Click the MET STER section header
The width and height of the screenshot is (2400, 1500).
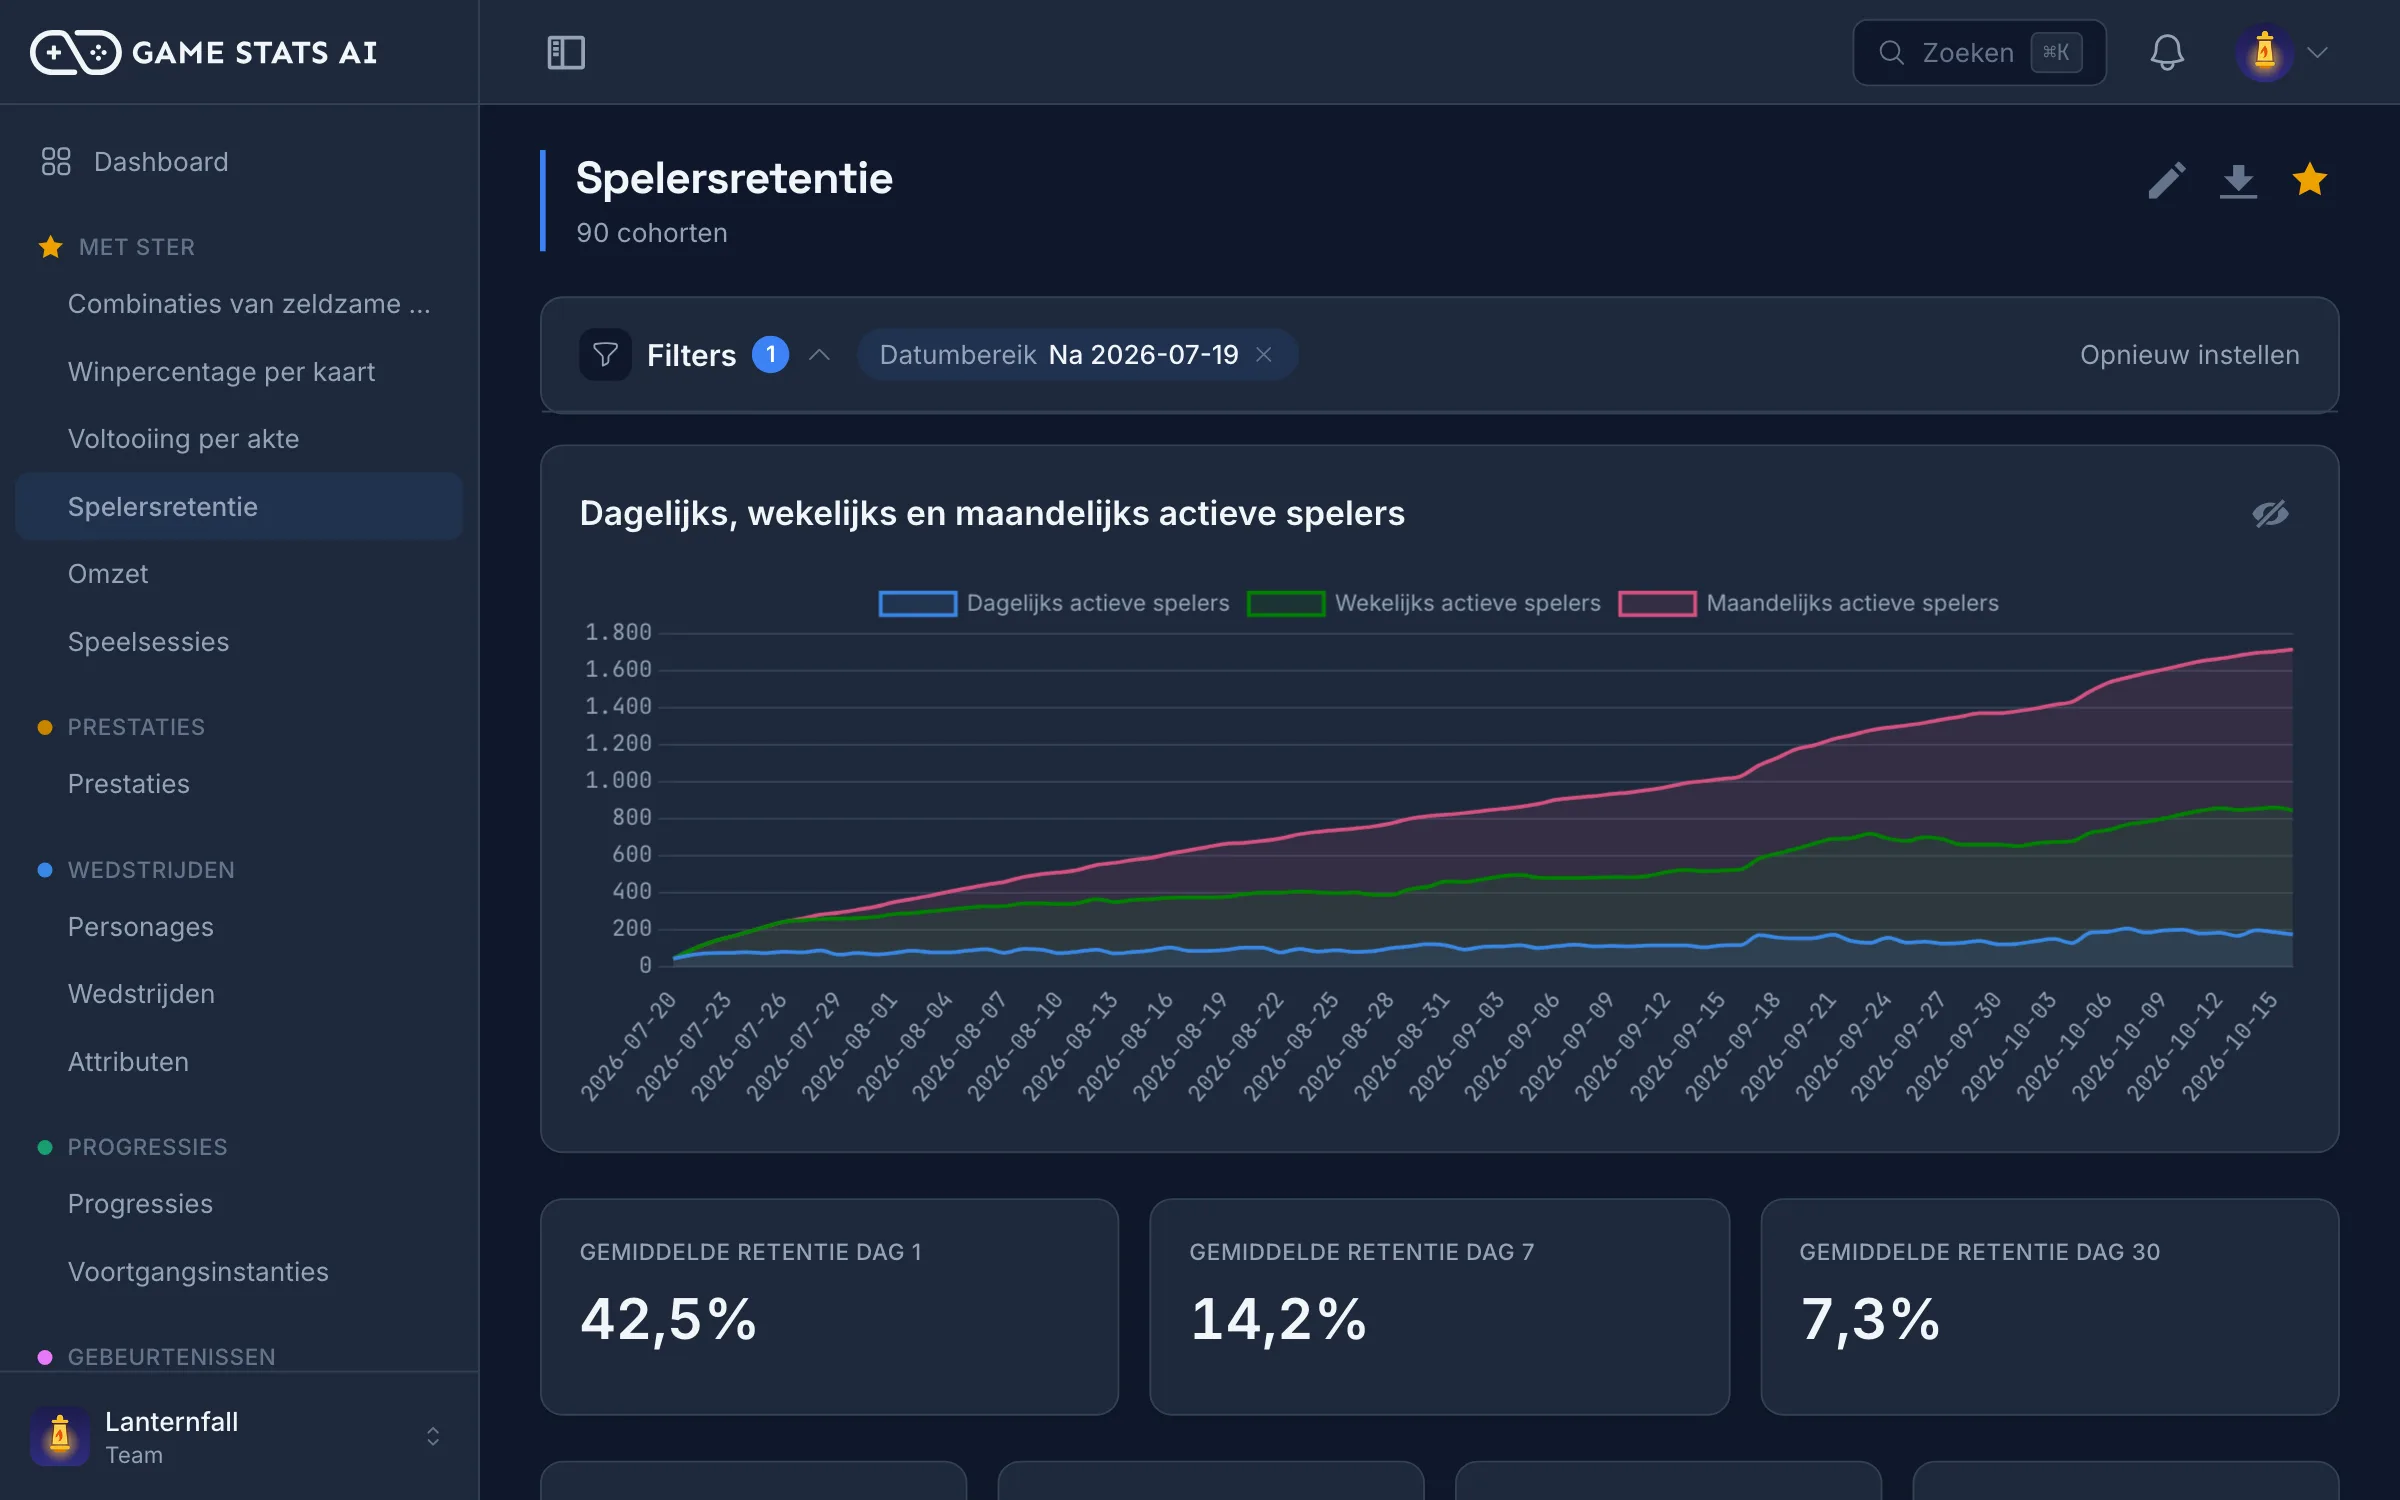pos(117,247)
